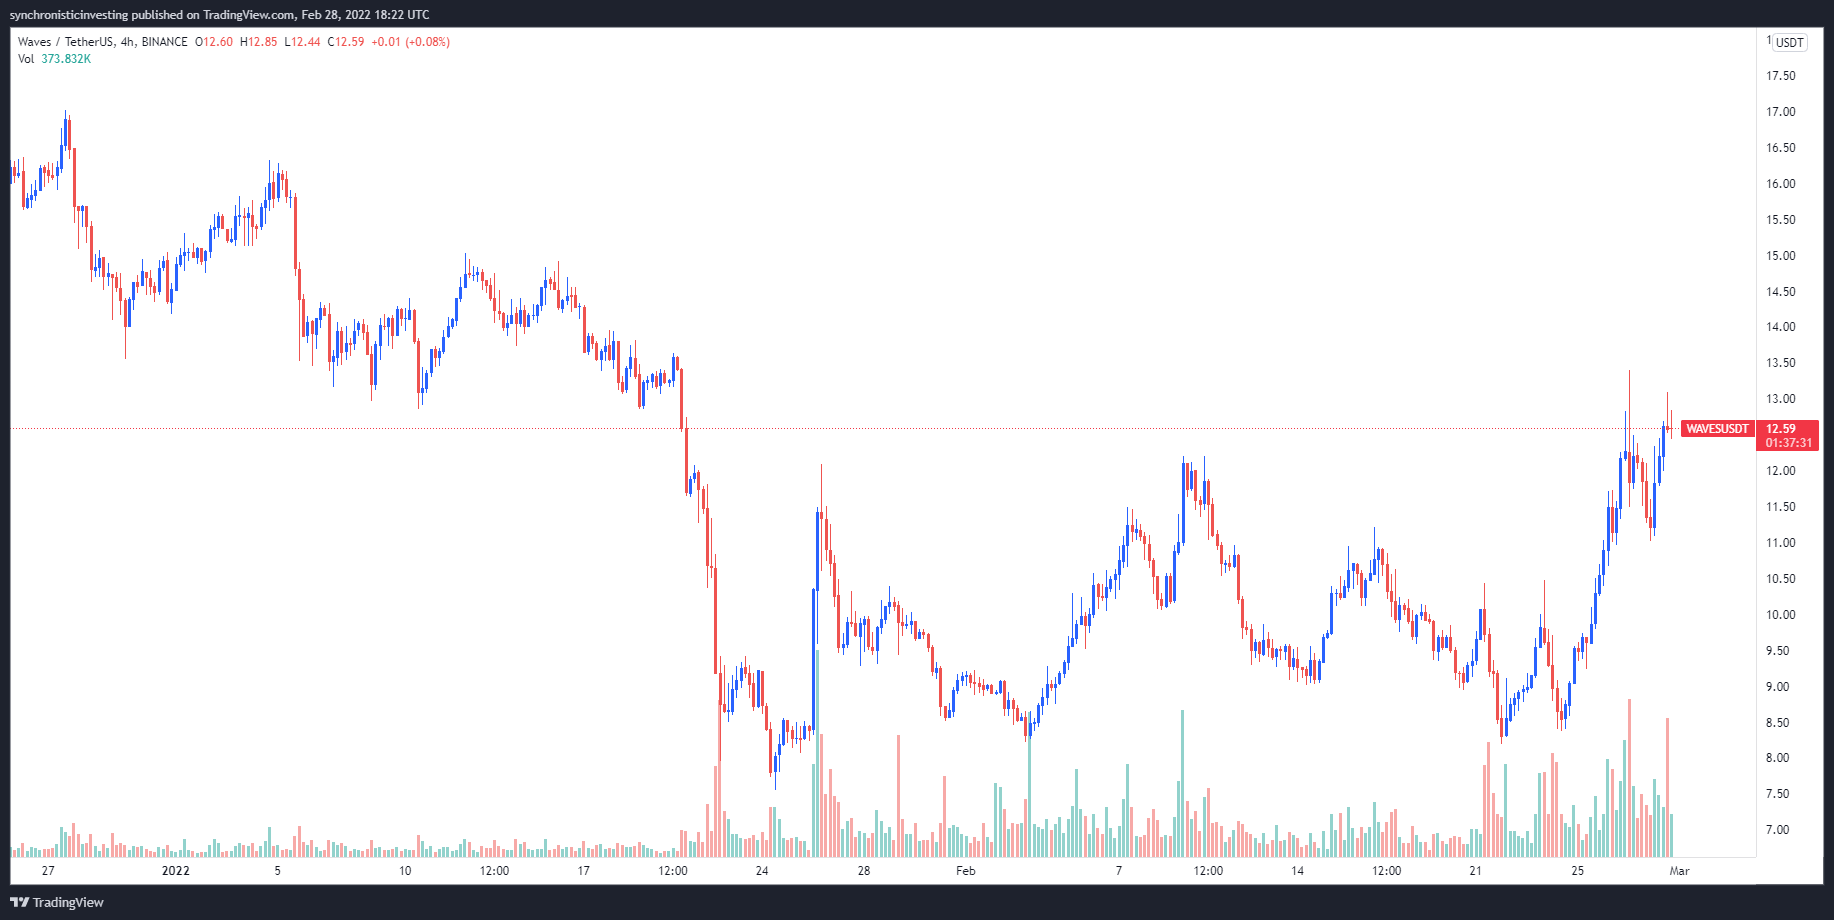Image resolution: width=1834 pixels, height=920 pixels.
Task: Click the 14.00 price axis label
Action: [x=1780, y=327]
